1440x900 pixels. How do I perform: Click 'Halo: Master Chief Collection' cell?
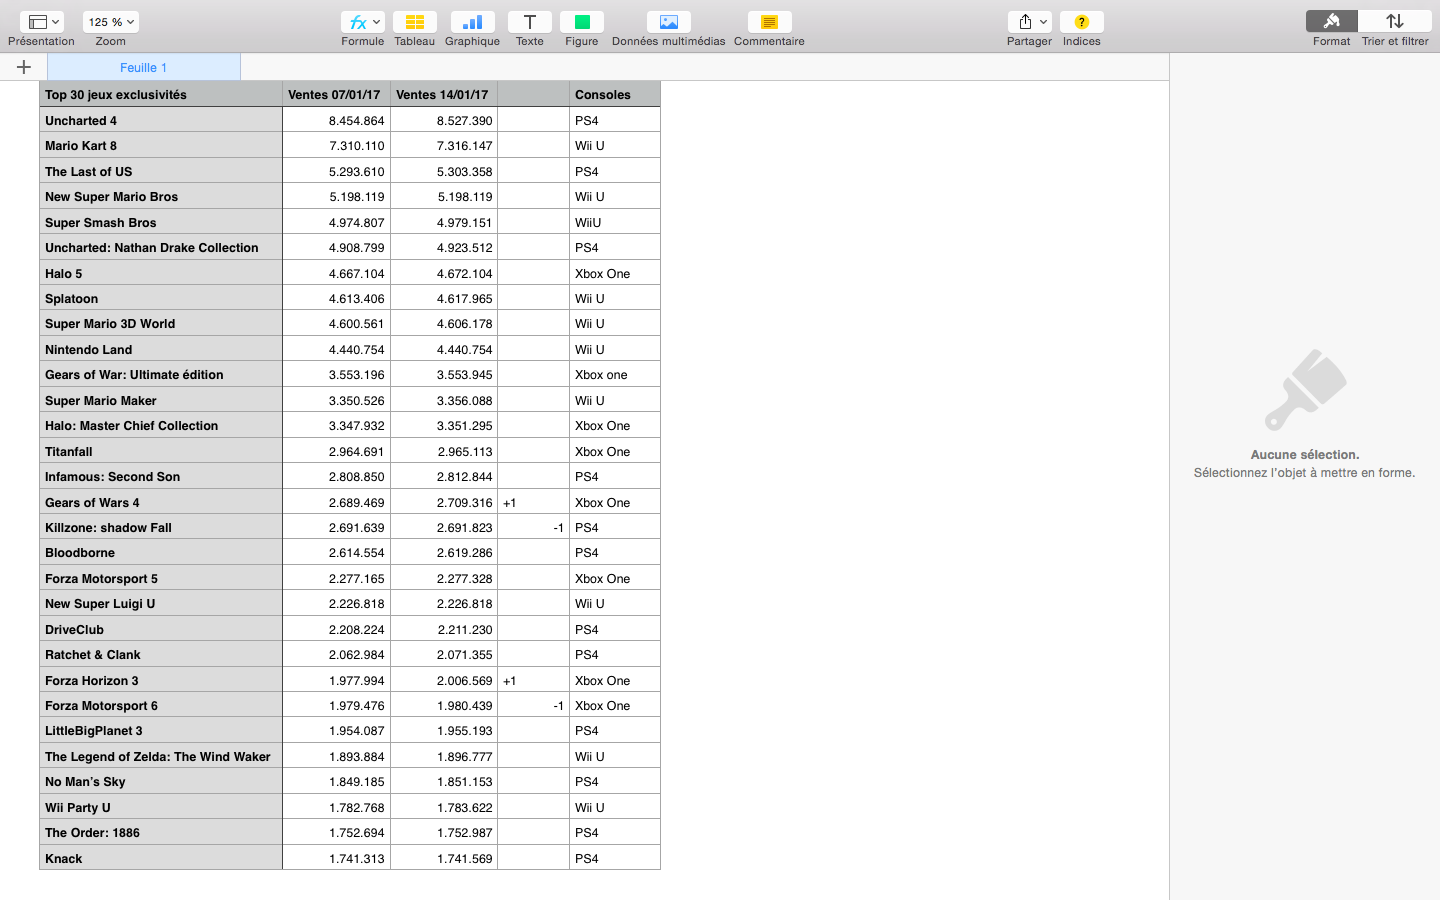point(161,425)
